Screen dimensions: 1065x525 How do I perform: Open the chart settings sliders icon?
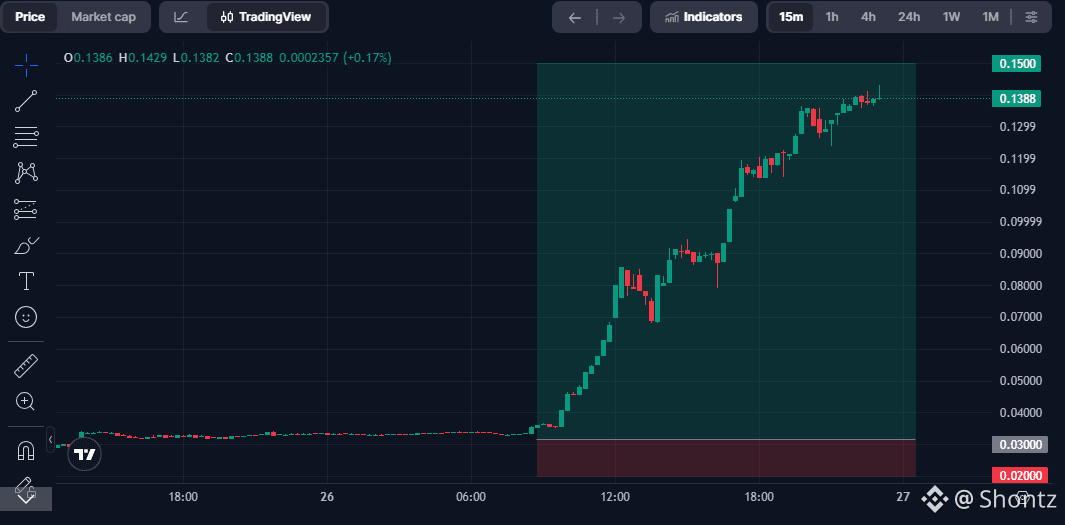[x=1031, y=17]
